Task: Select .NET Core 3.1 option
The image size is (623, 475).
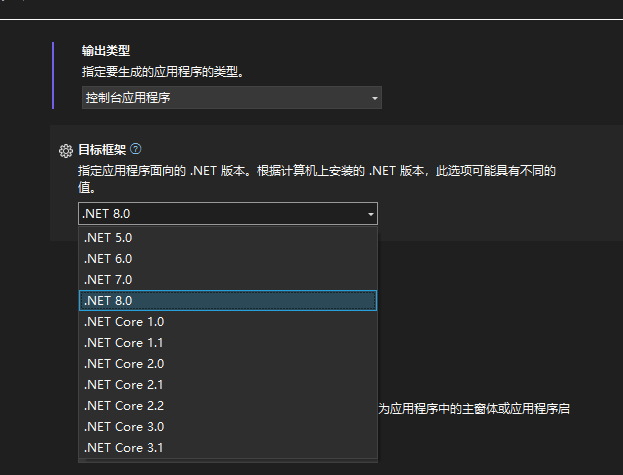Action: point(228,448)
